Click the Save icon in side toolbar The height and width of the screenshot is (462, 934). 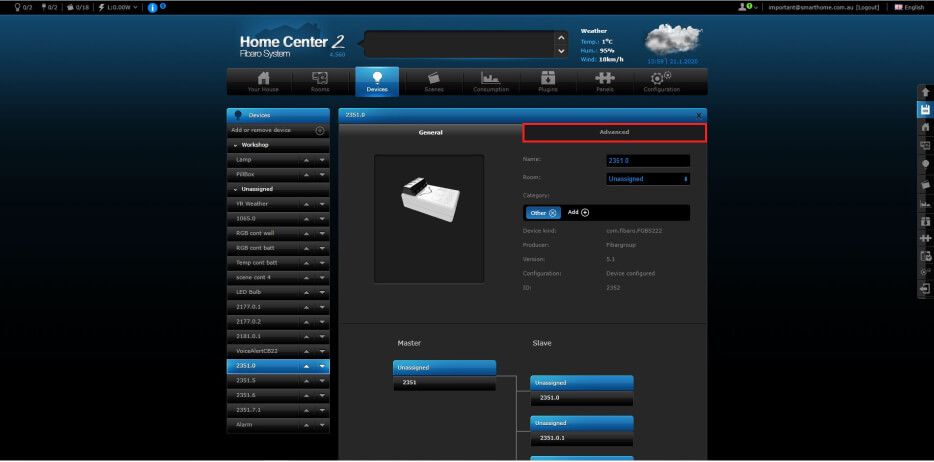click(925, 110)
